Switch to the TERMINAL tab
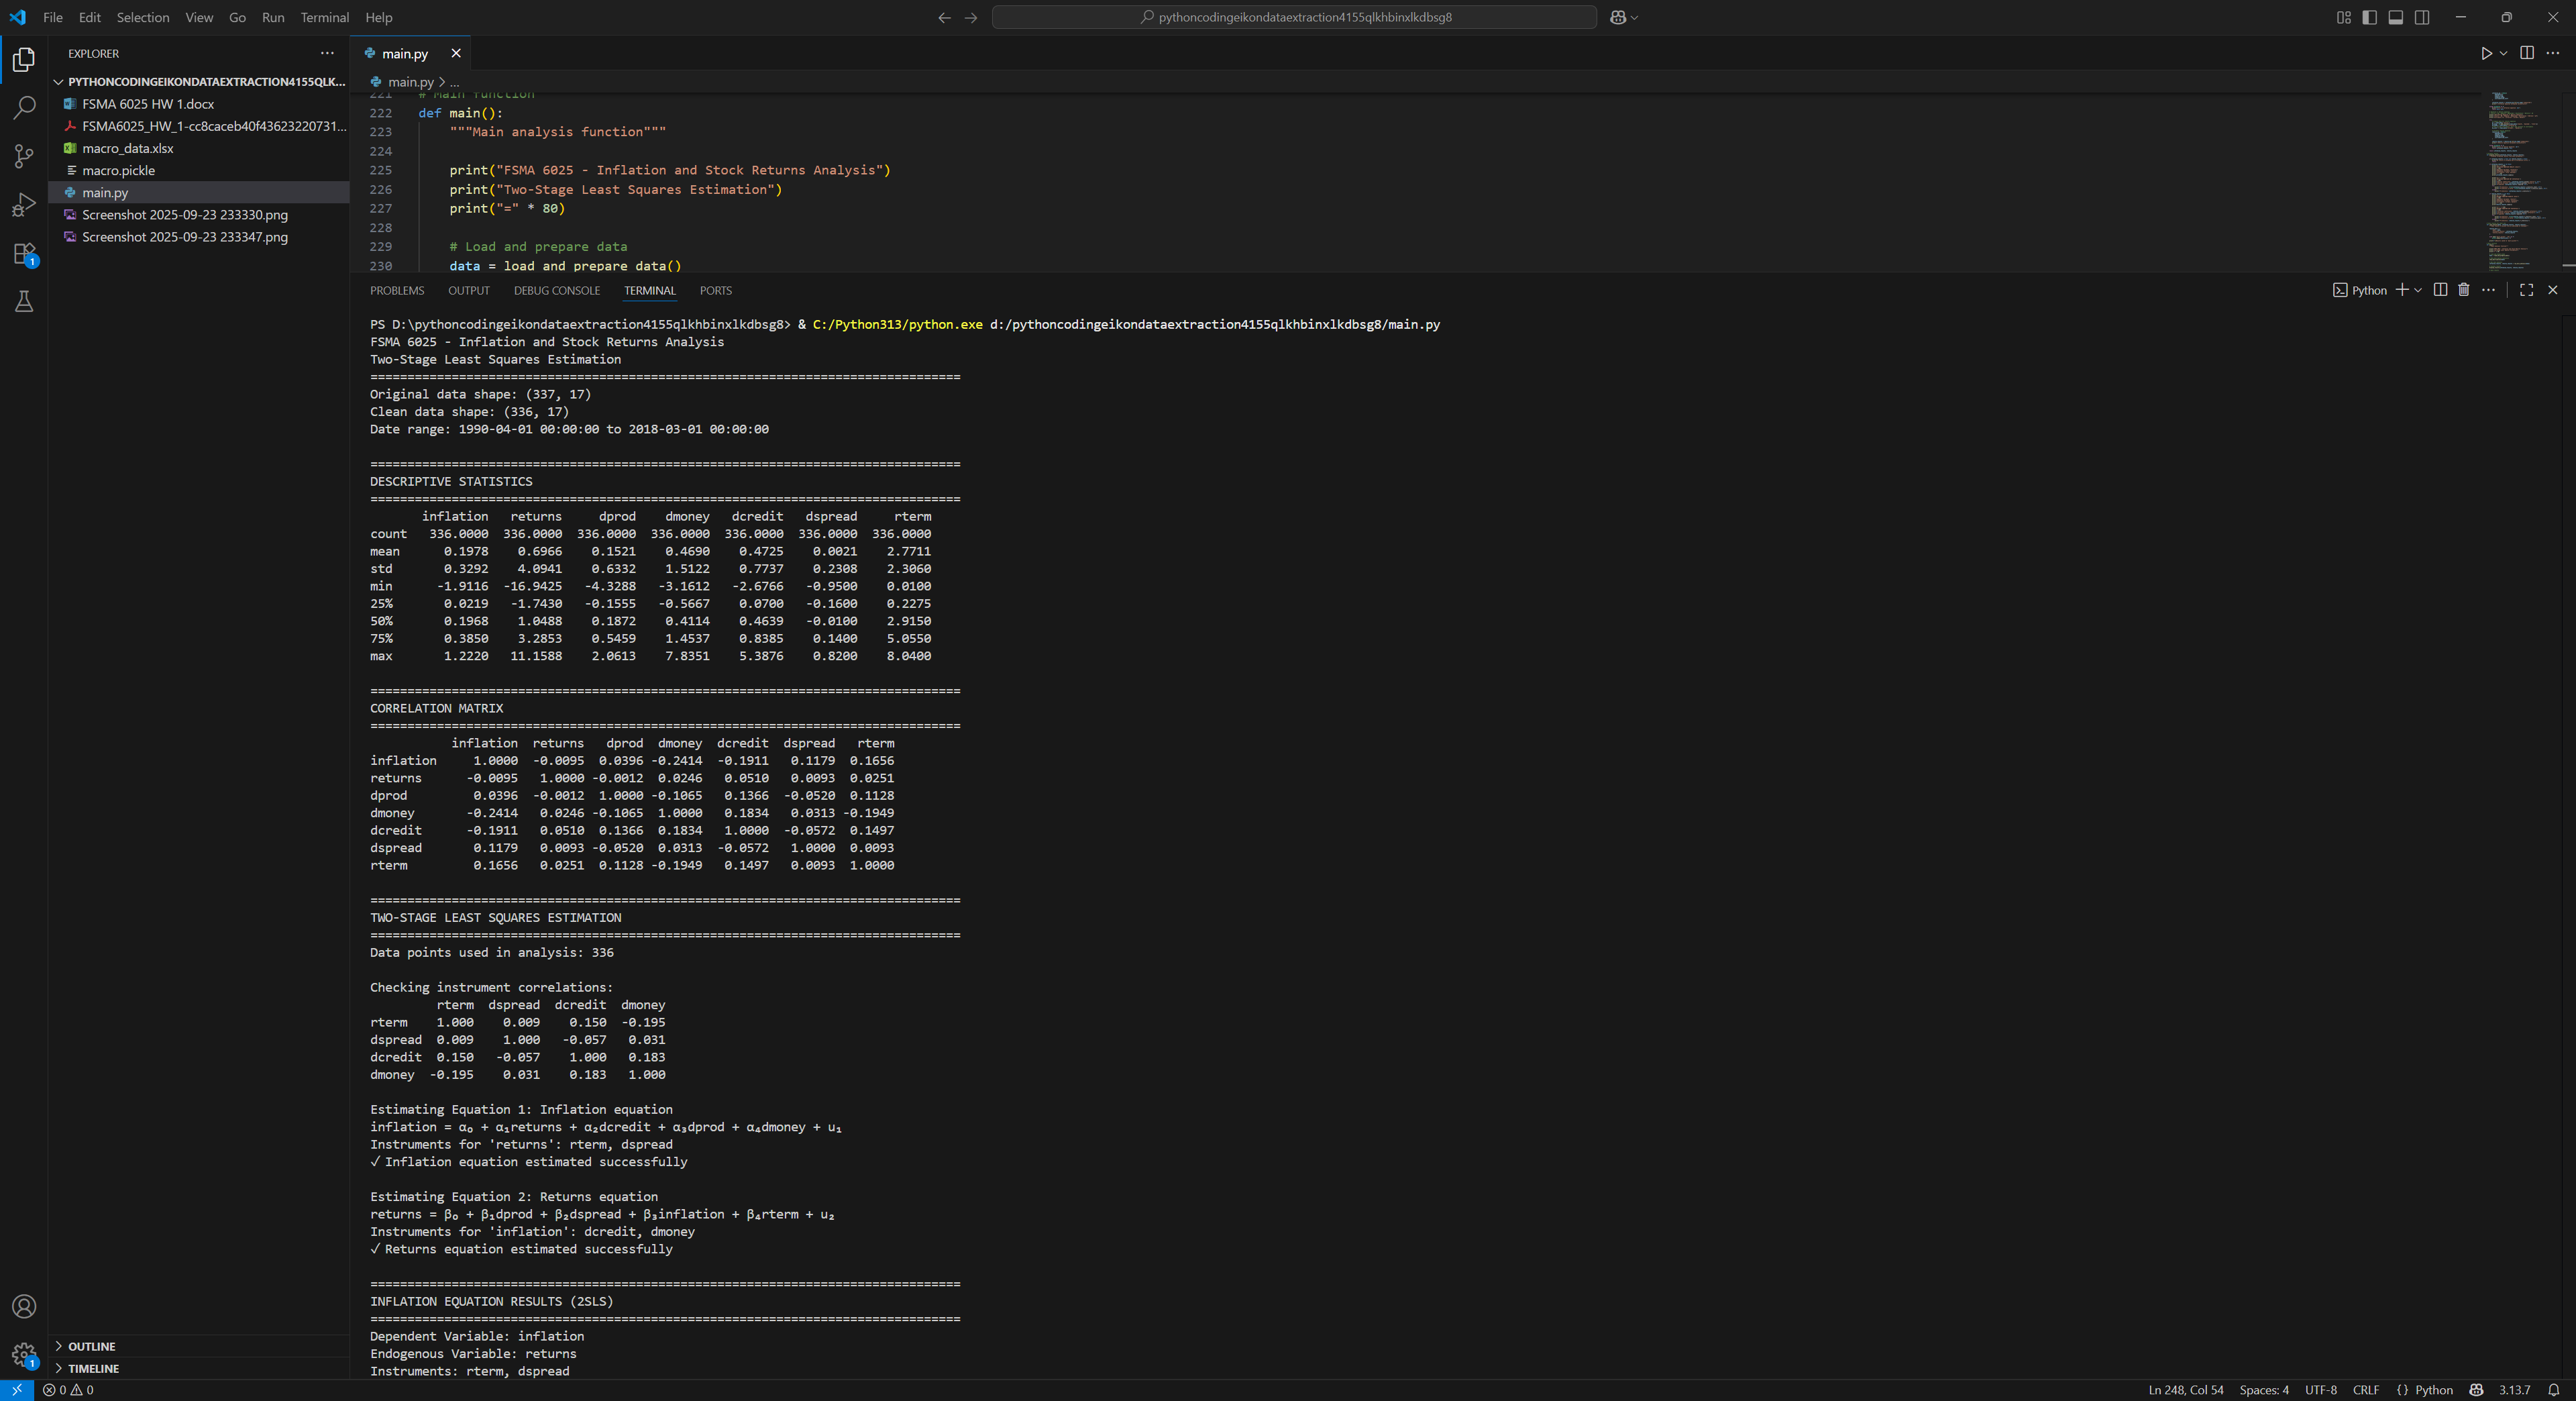2576x1401 pixels. pos(650,290)
